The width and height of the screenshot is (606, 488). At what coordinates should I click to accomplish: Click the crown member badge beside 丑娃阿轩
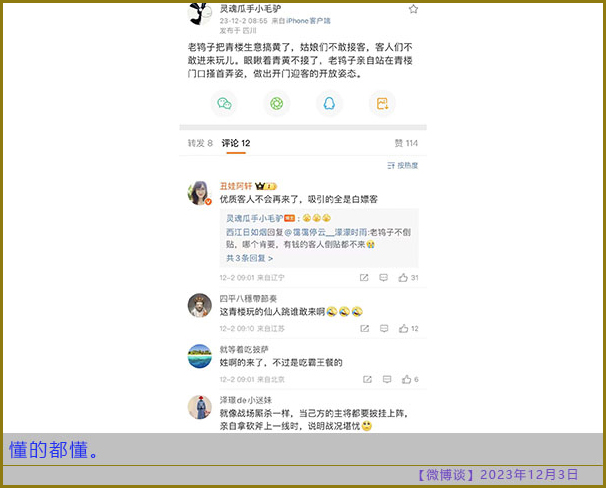click(x=266, y=187)
